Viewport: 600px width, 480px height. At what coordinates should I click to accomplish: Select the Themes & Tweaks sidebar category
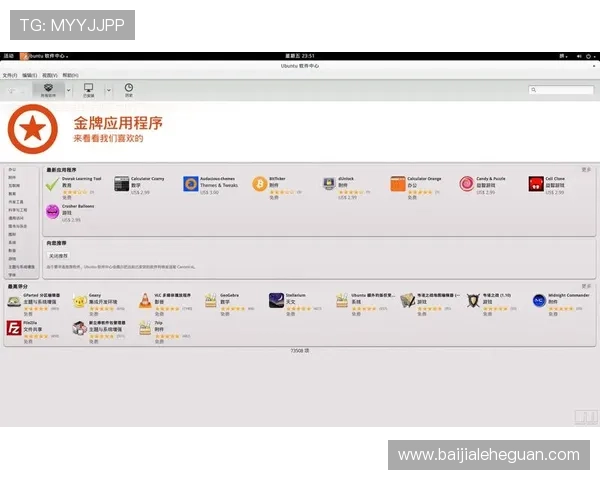point(22,267)
